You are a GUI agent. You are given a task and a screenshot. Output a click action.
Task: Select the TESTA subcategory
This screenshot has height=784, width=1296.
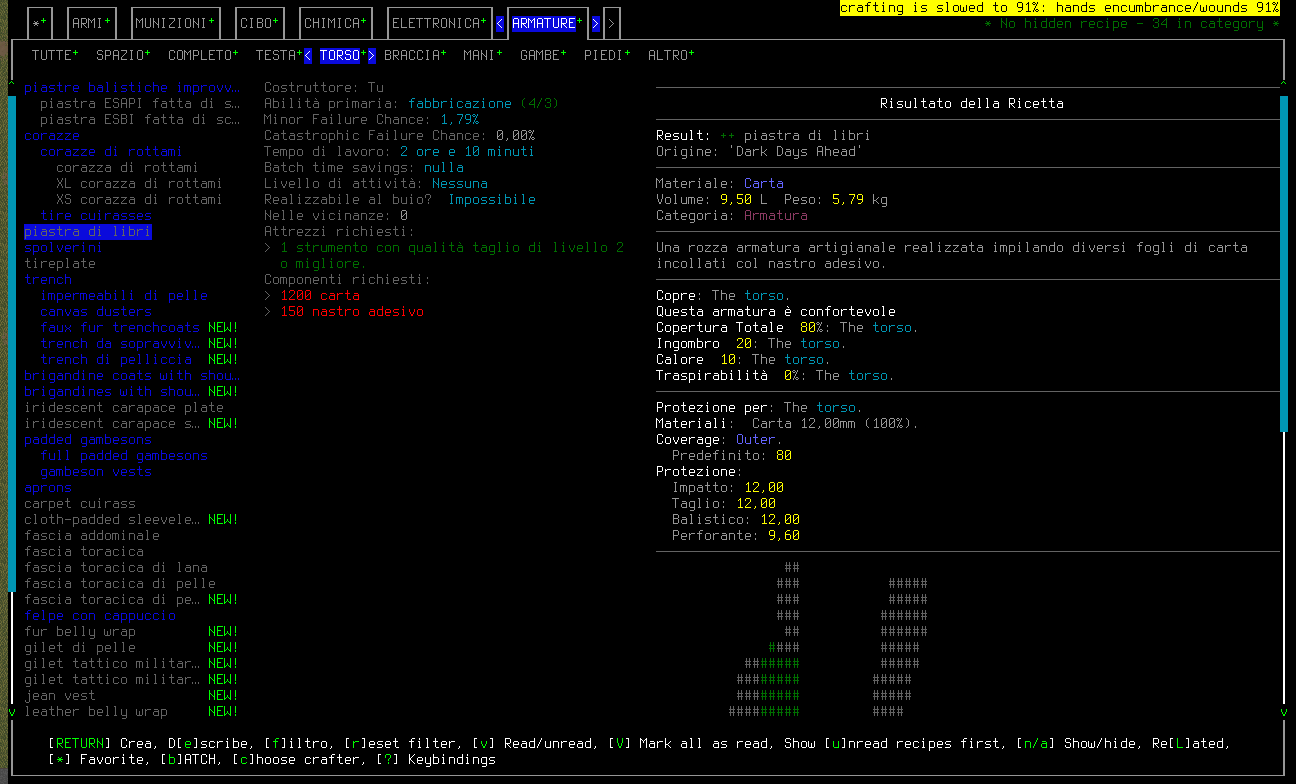[279, 55]
